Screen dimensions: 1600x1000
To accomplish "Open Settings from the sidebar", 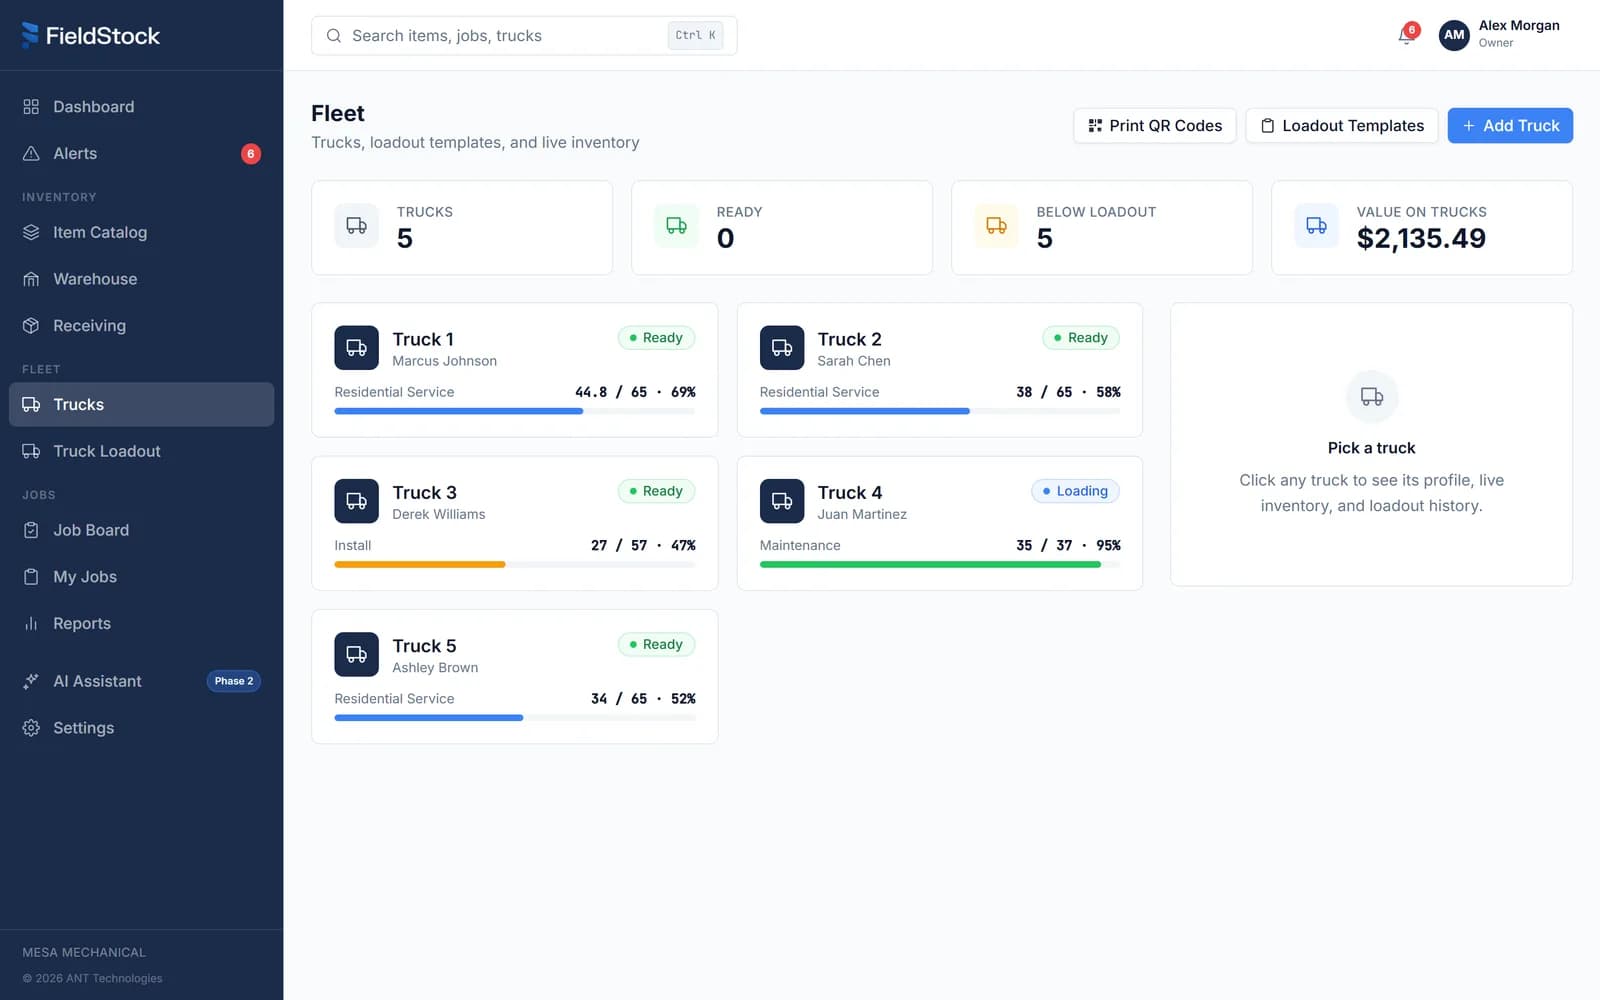I will tap(141, 728).
